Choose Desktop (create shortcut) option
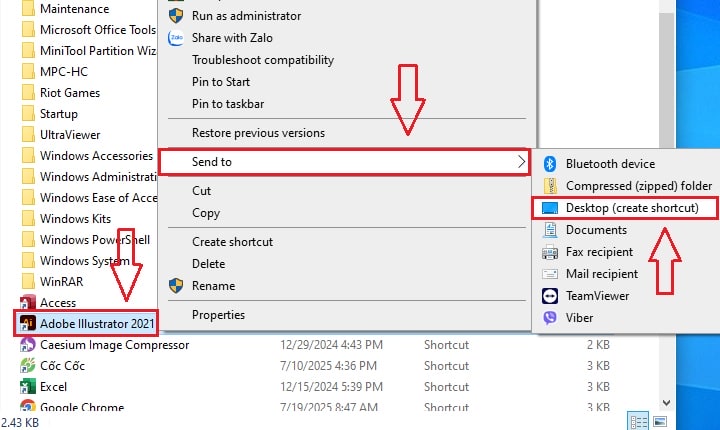Image resolution: width=720 pixels, height=430 pixels. (x=624, y=208)
